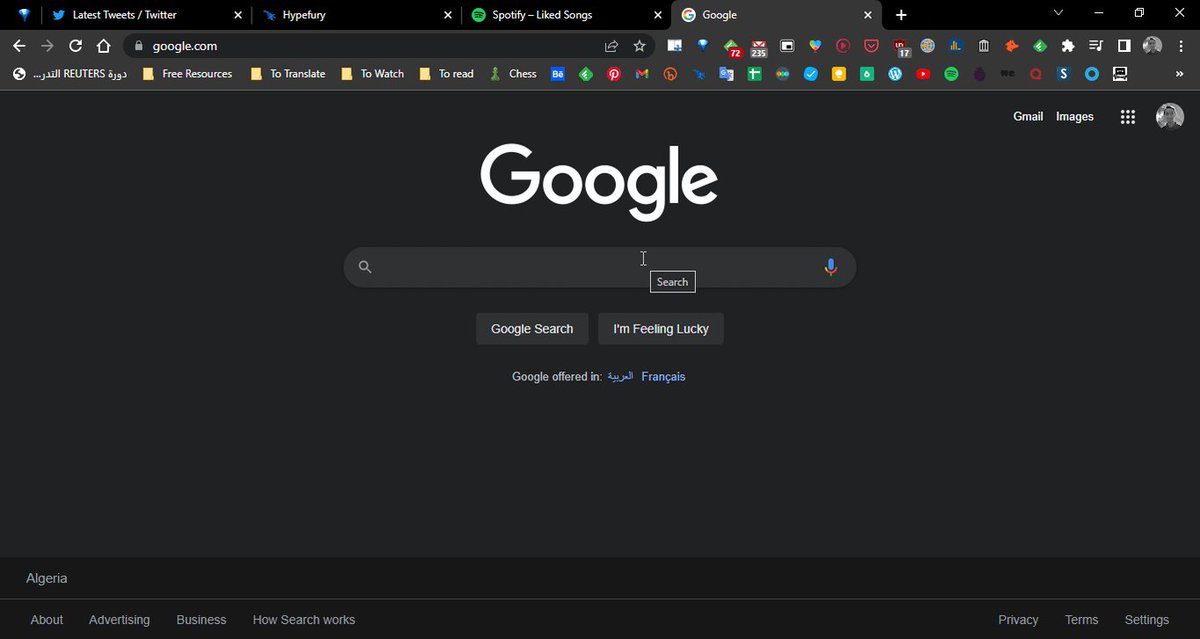Click the Google Search button

(x=532, y=328)
